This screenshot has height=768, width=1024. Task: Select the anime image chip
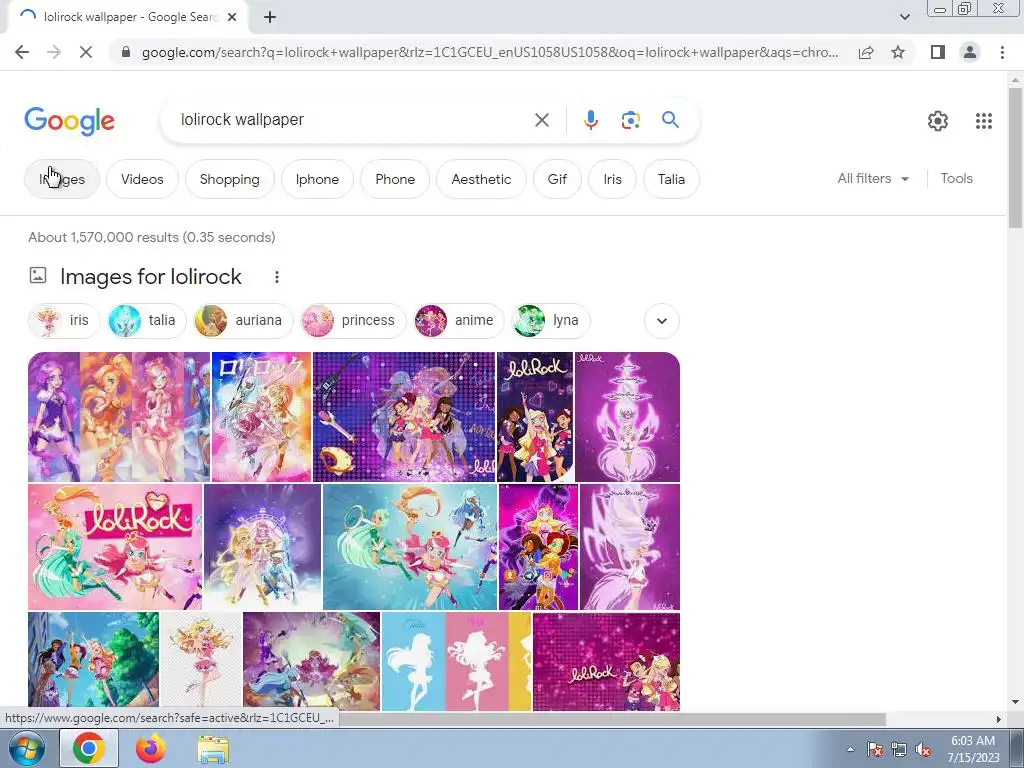(458, 321)
